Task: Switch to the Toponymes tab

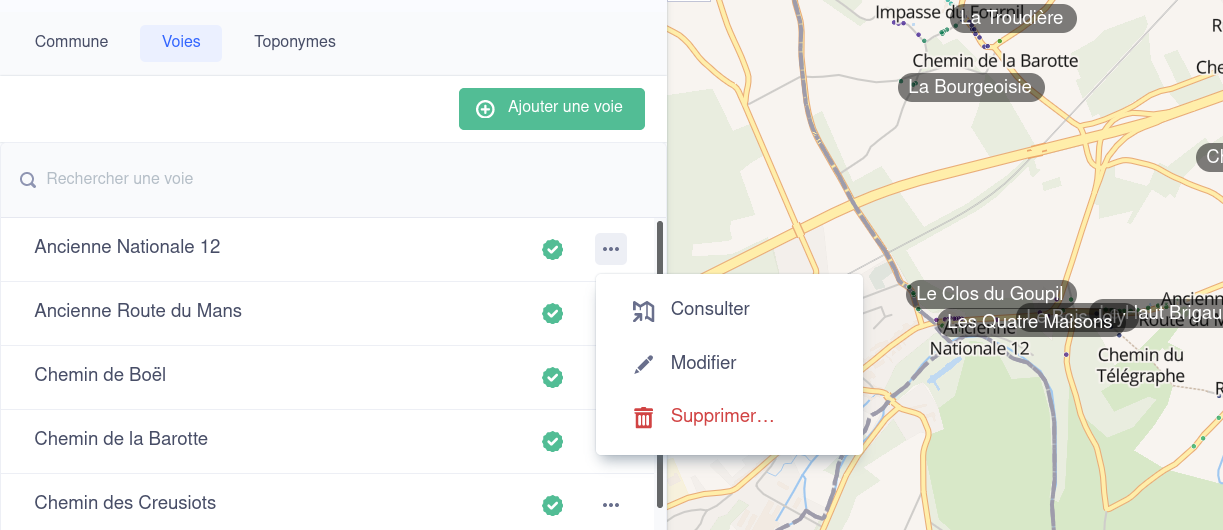Action: tap(295, 42)
